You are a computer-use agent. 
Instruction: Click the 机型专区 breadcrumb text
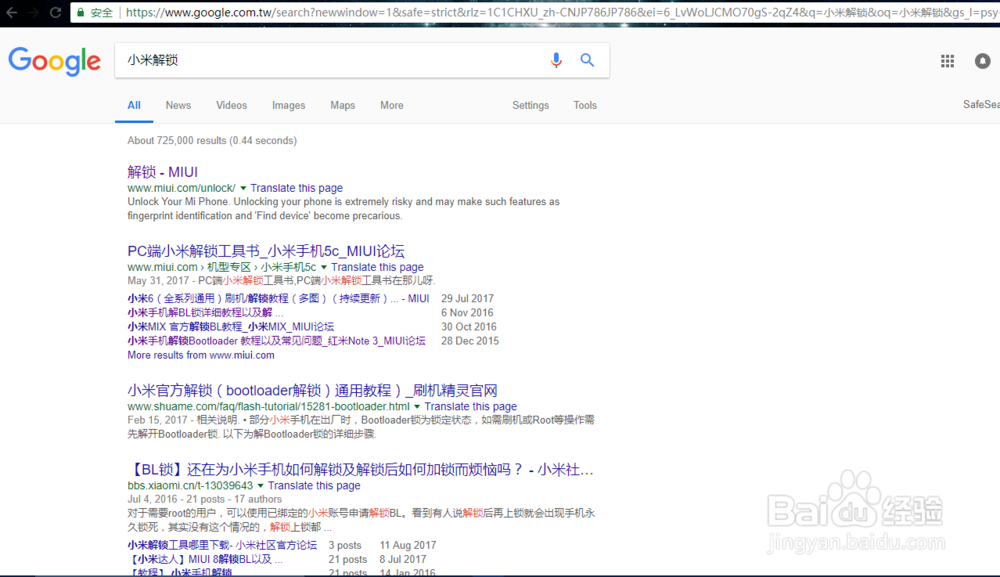(229, 267)
